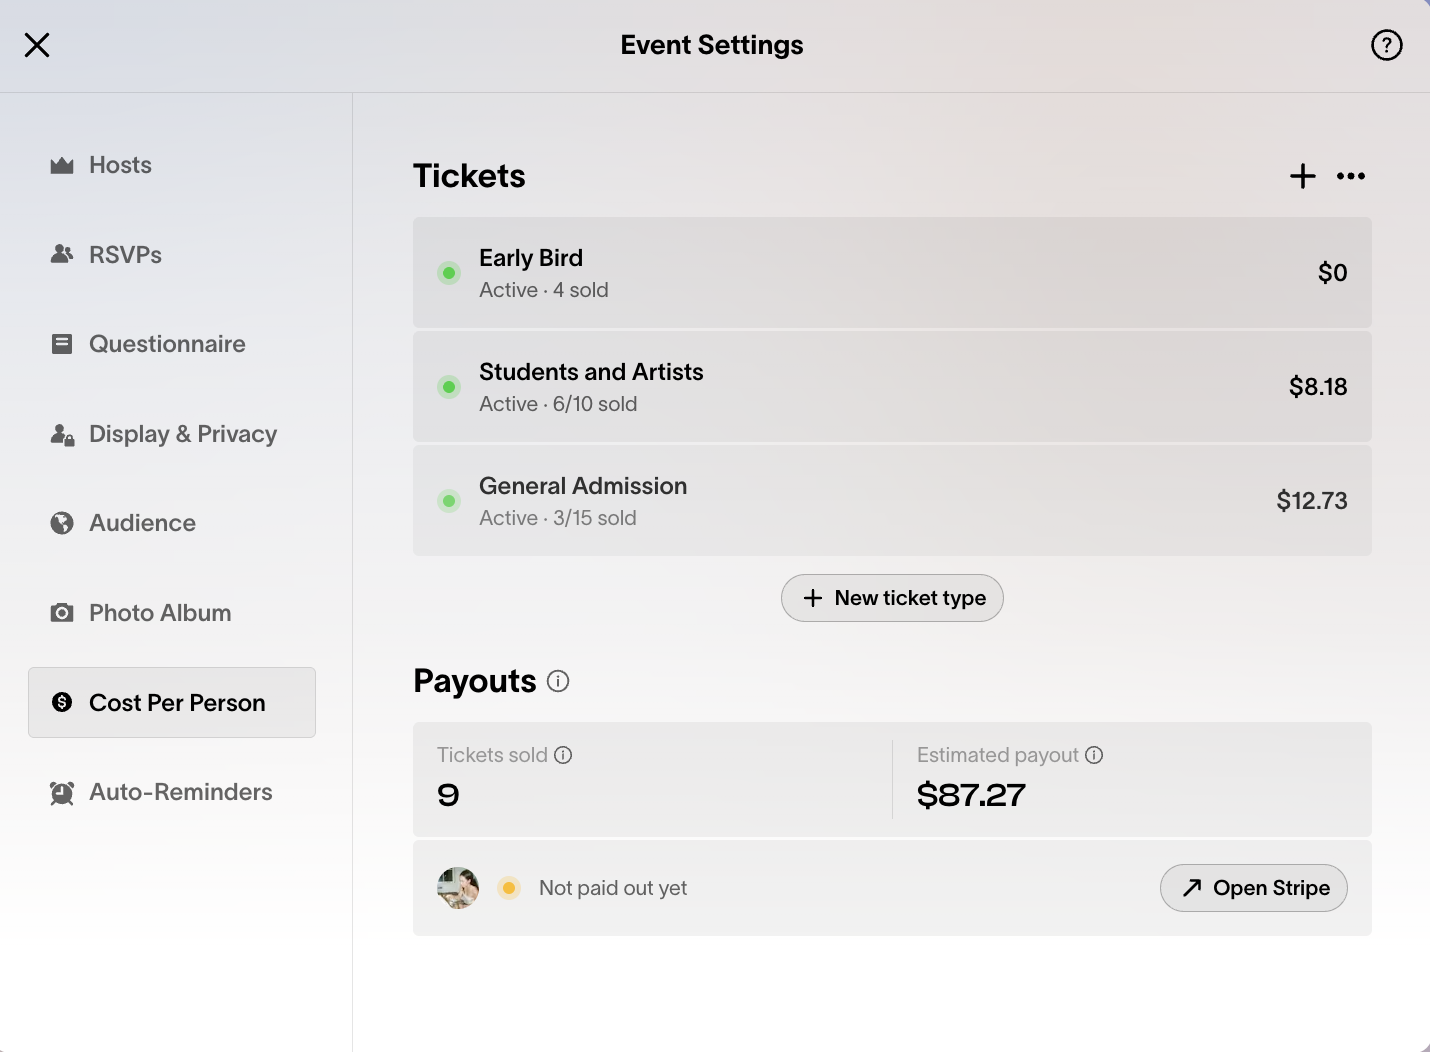Open the three-dots ticket options menu
The height and width of the screenshot is (1052, 1430).
click(x=1350, y=176)
